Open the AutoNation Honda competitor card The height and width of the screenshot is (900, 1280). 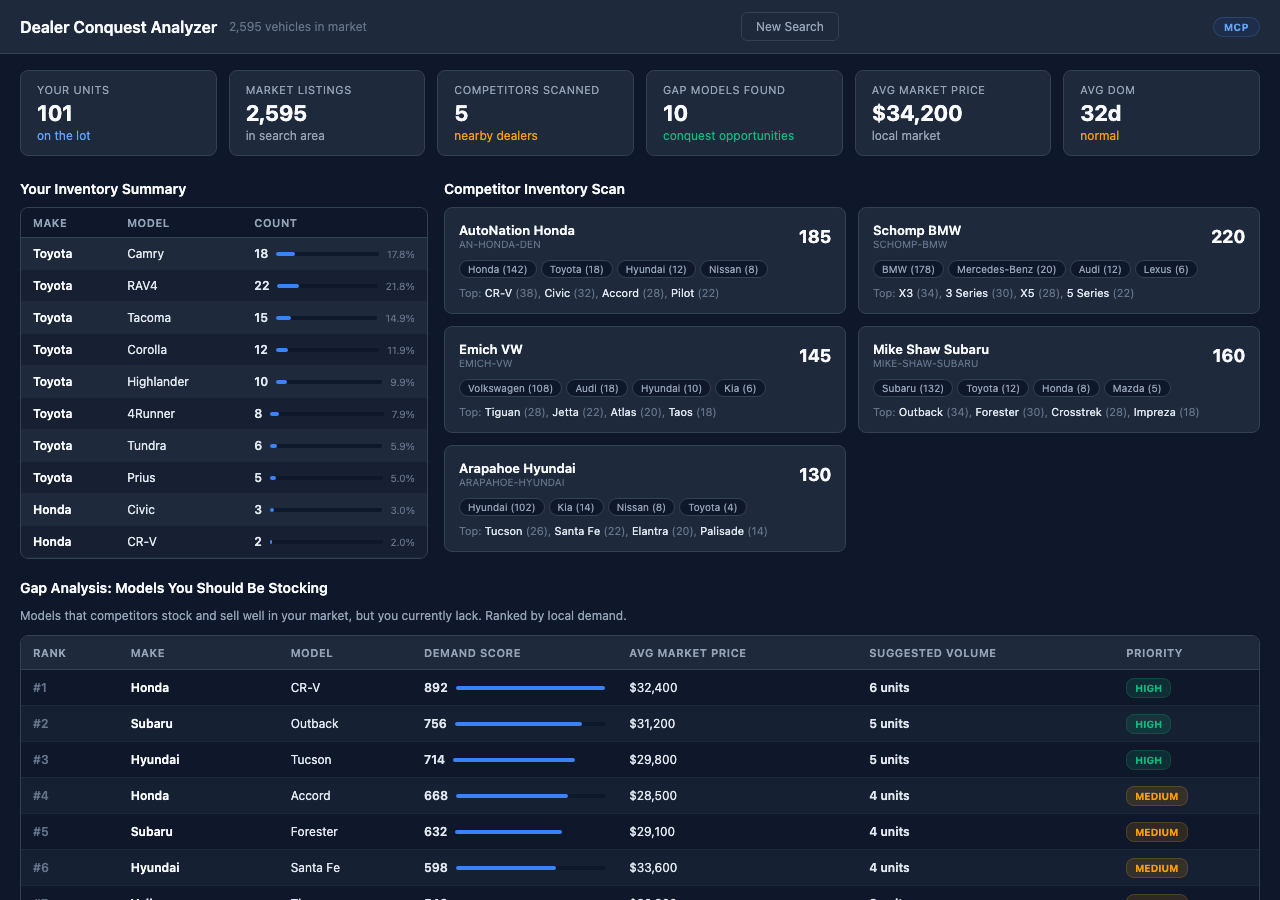[645, 260]
